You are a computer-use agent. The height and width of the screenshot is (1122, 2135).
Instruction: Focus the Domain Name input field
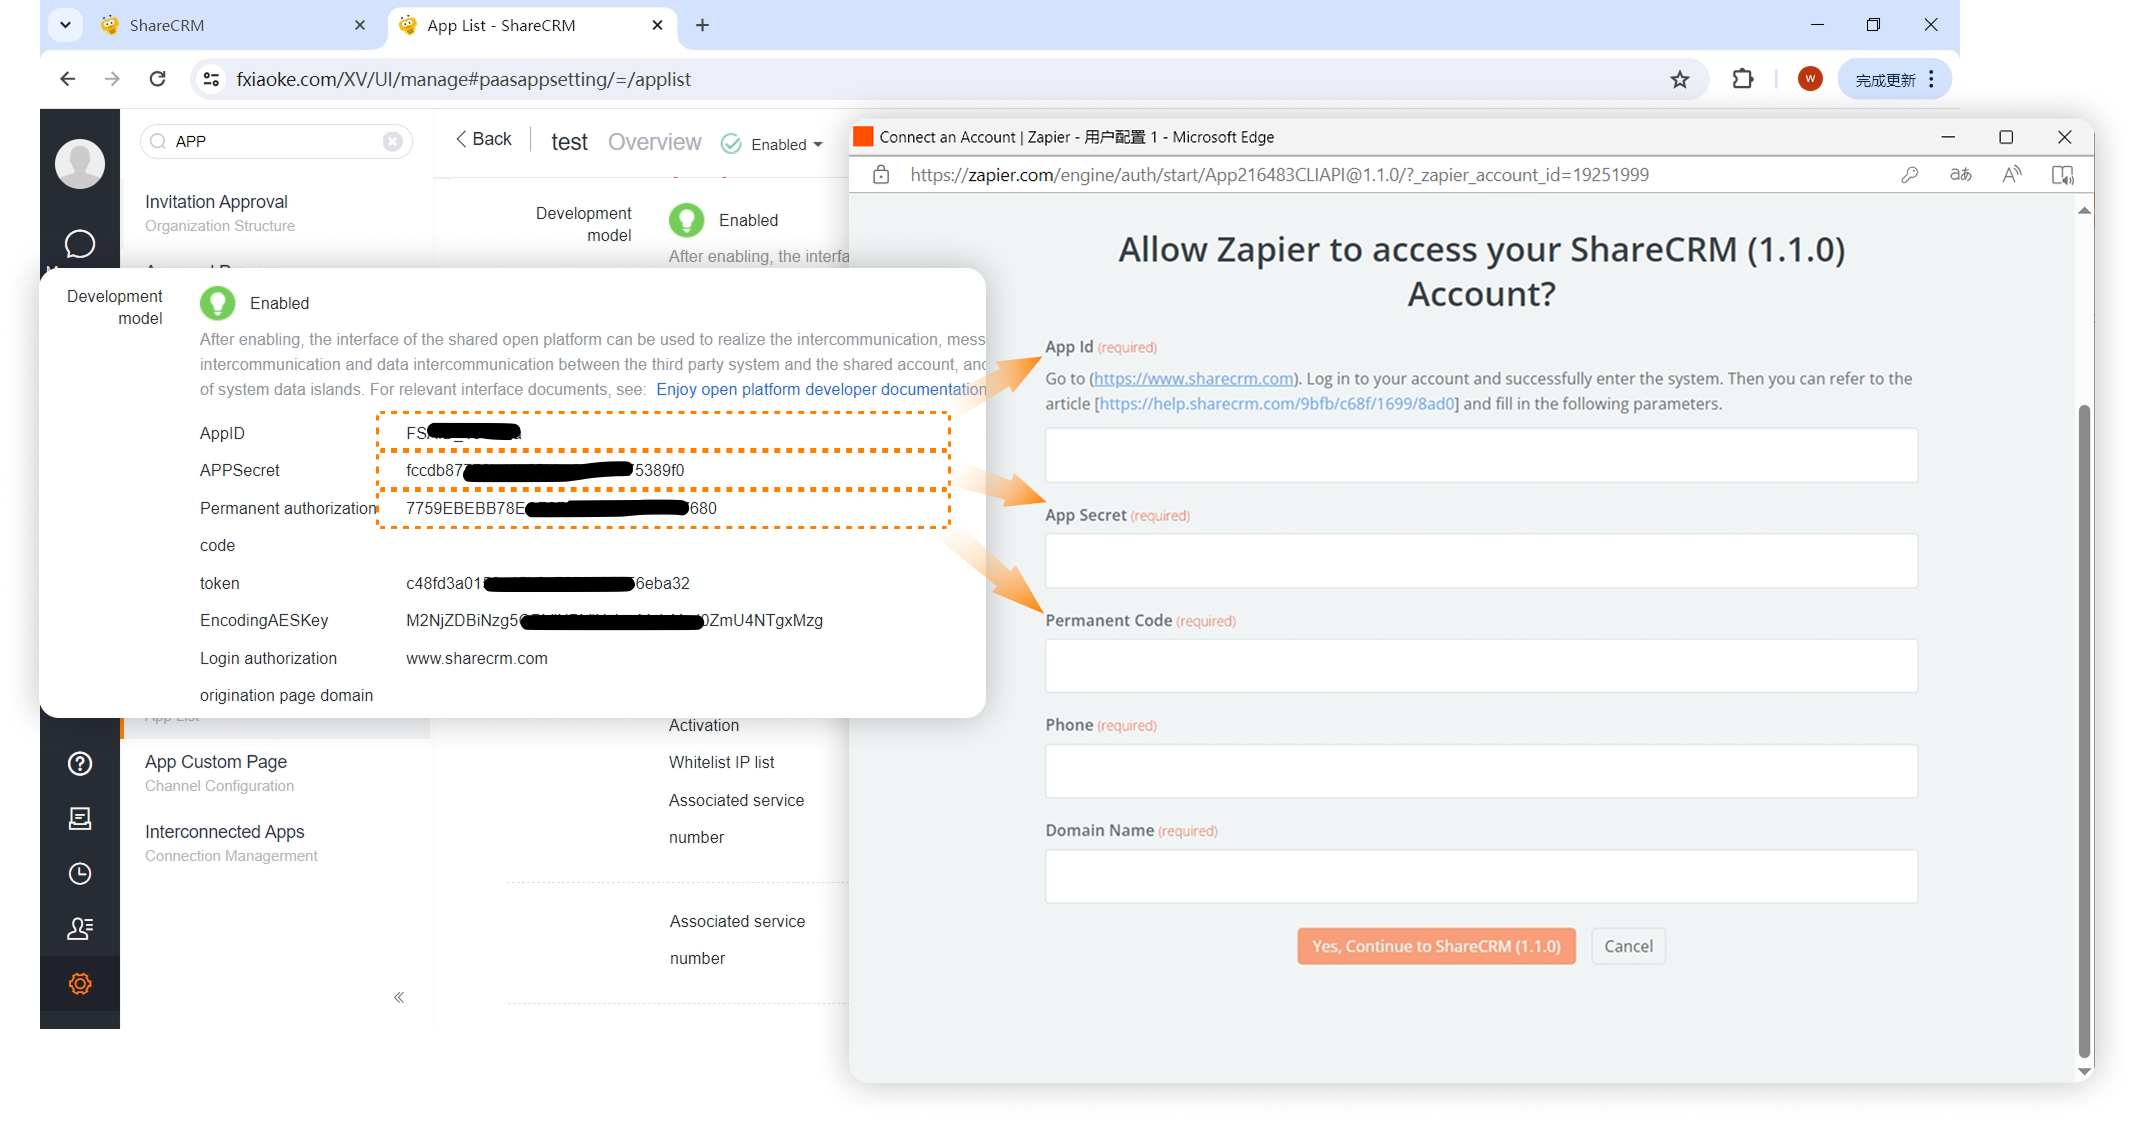pos(1481,876)
